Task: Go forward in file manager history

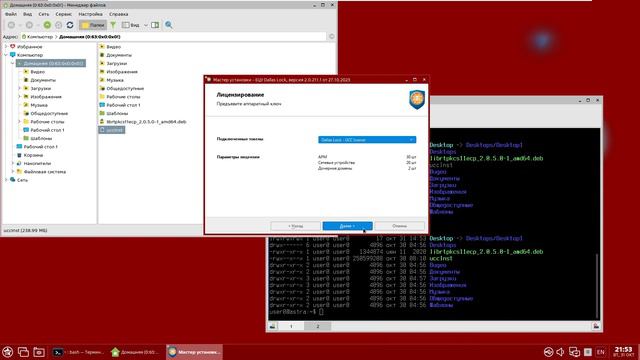Action: [29, 25]
